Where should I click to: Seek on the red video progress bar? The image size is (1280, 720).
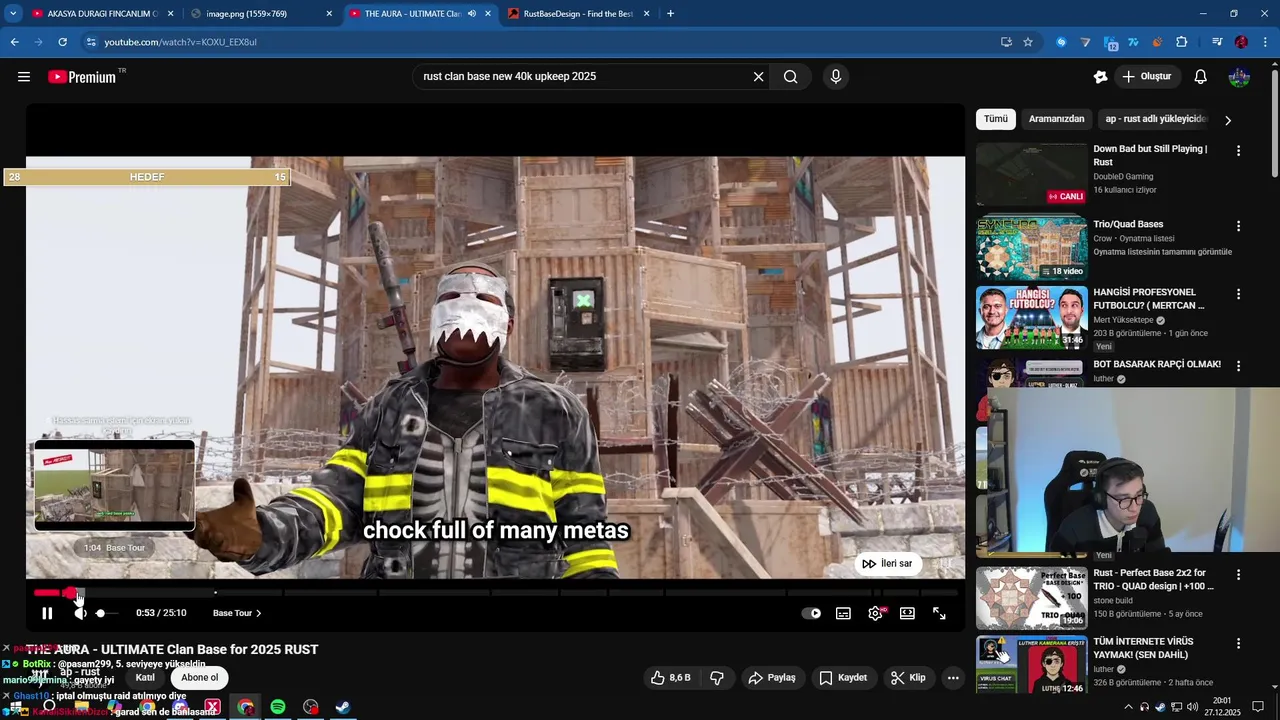pyautogui.click(x=495, y=593)
